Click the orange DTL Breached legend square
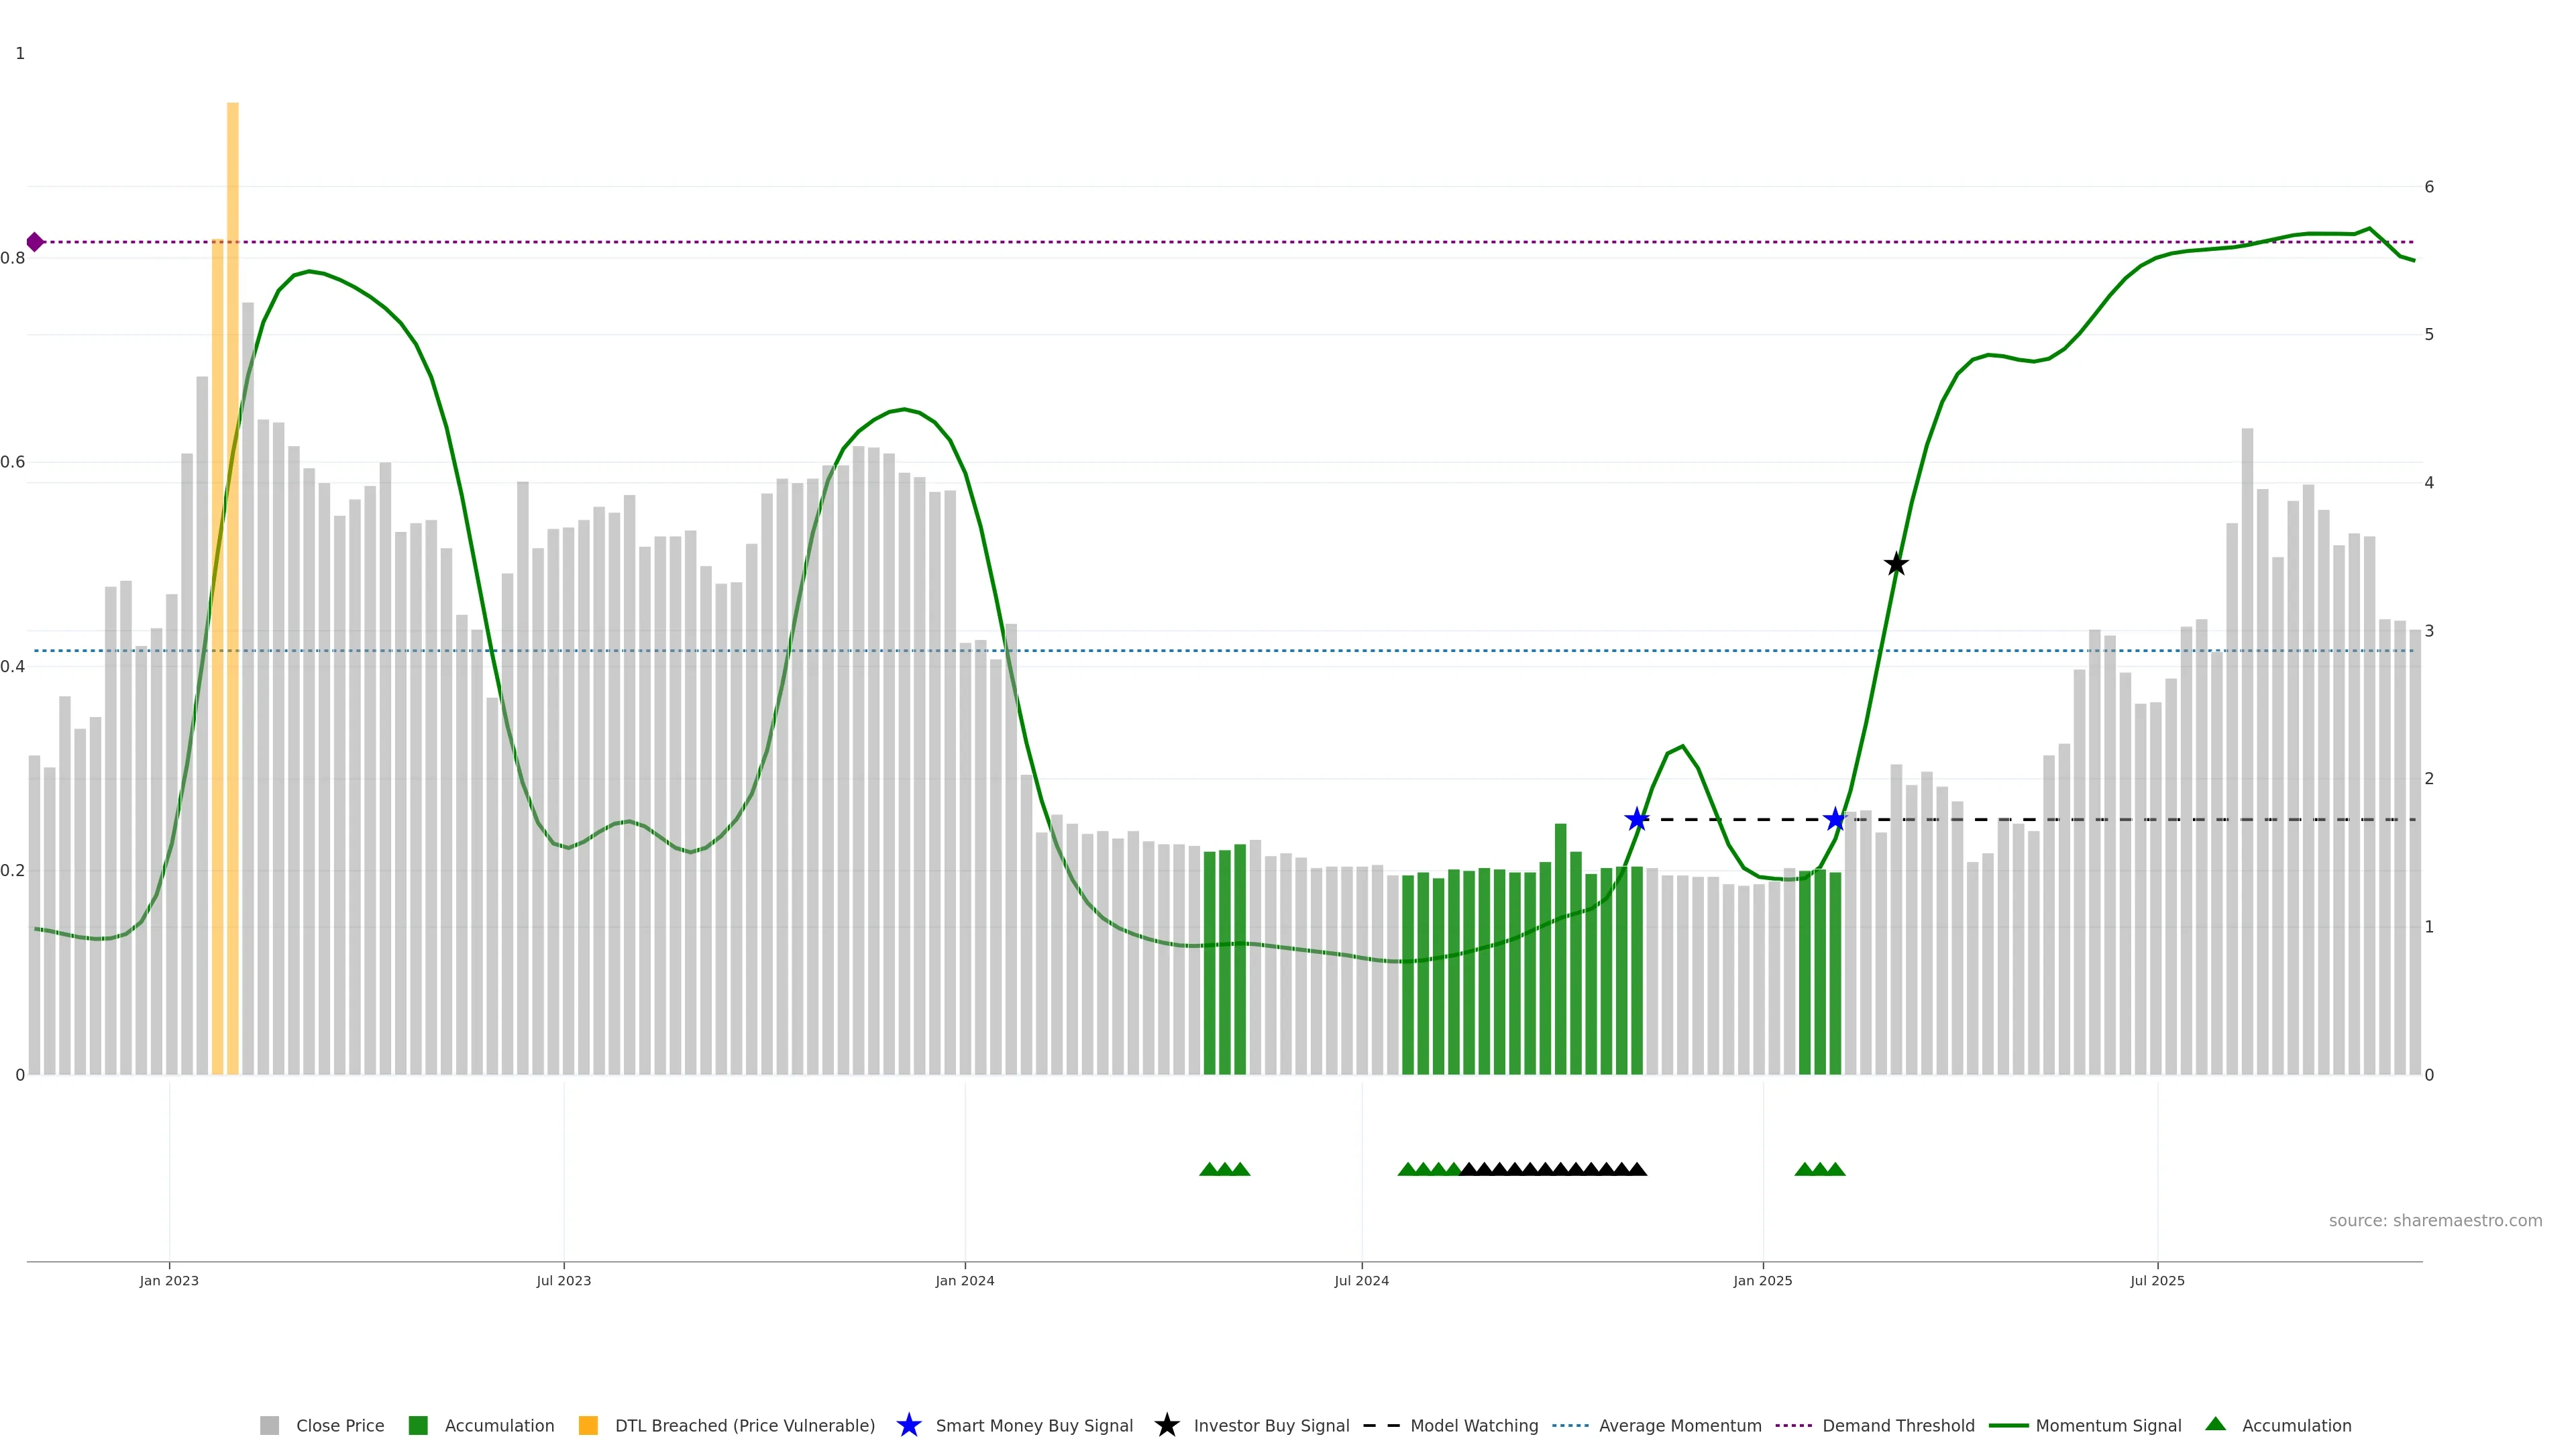The height and width of the screenshot is (1449, 2576). point(588,1425)
